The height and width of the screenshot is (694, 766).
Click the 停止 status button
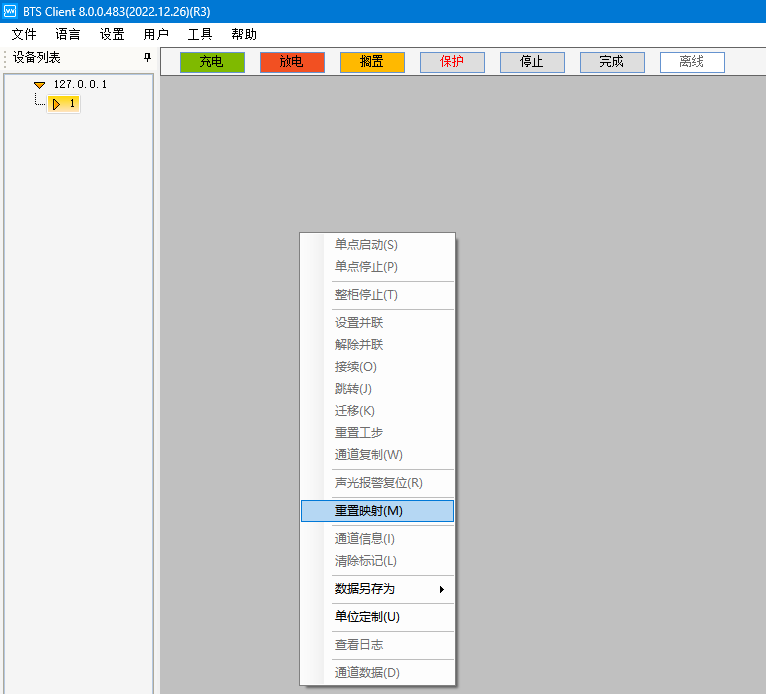(532, 62)
